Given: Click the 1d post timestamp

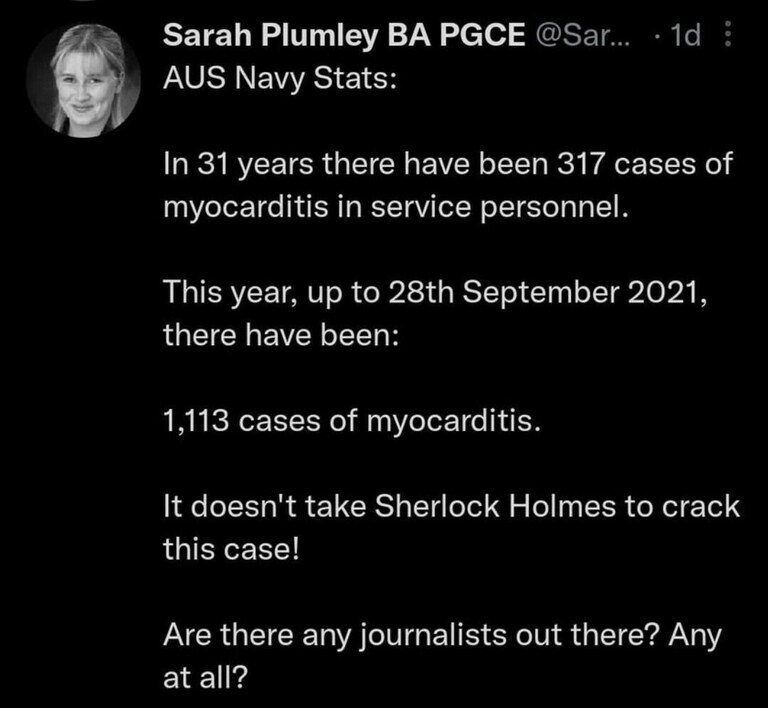Looking at the screenshot, I should 685,35.
